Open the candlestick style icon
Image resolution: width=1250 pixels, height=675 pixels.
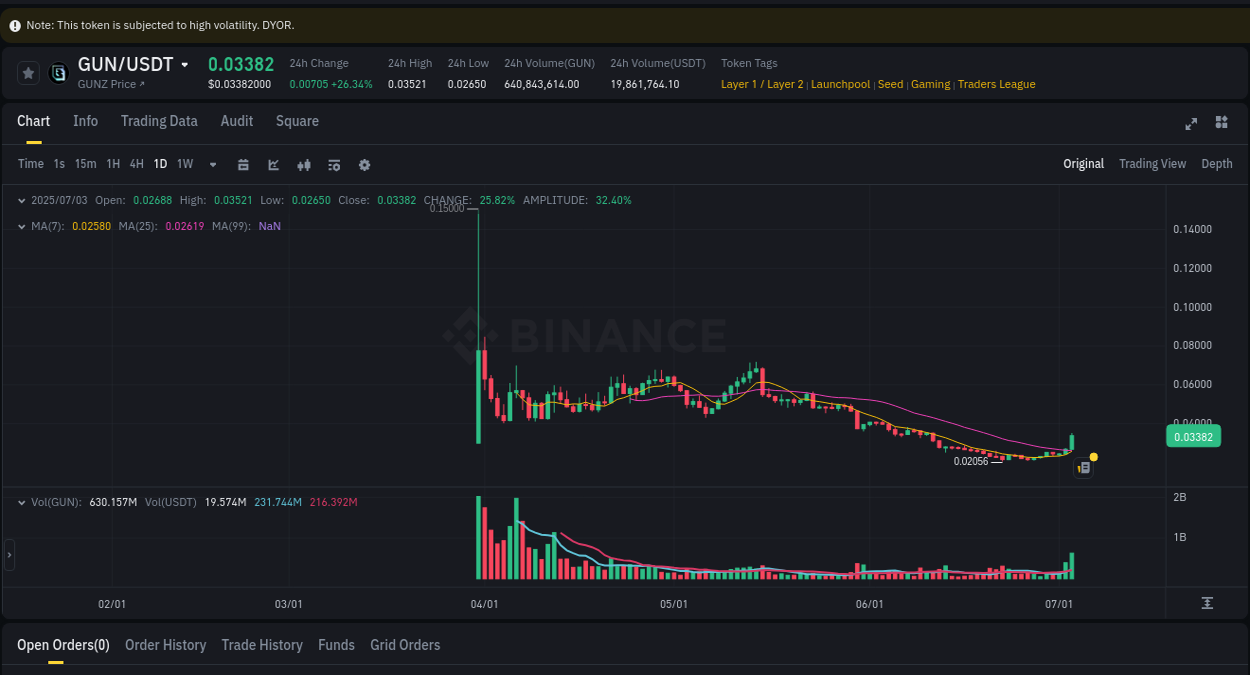[304, 164]
